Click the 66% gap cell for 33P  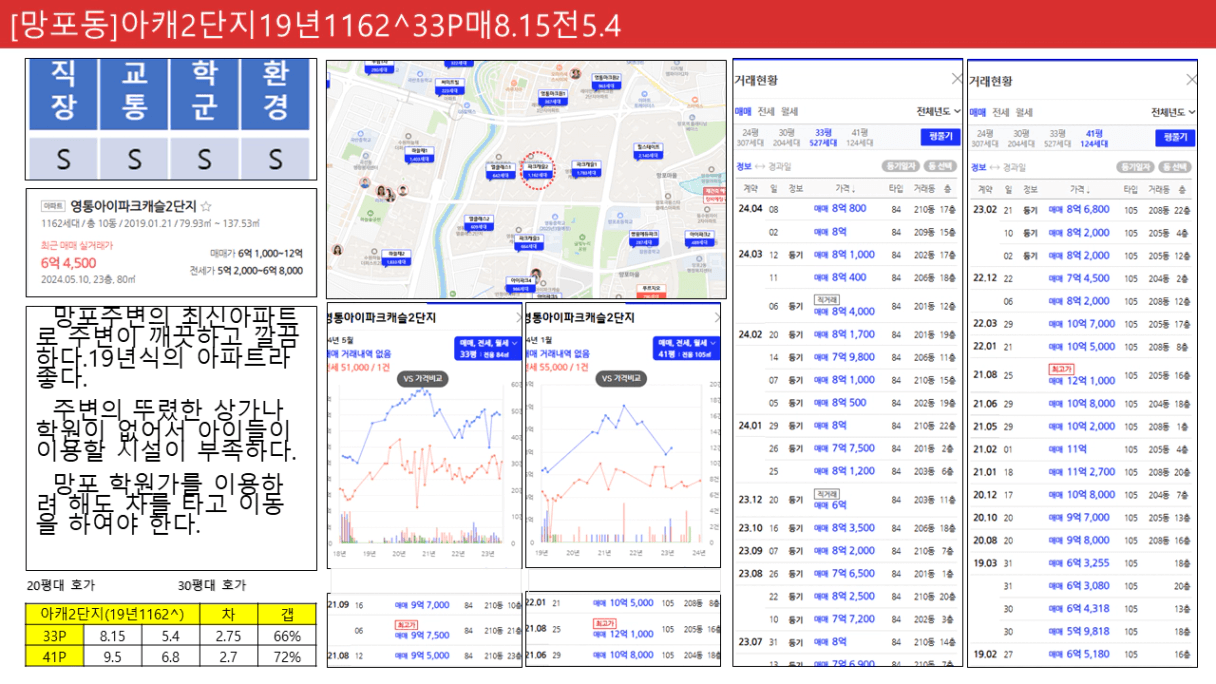point(287,636)
